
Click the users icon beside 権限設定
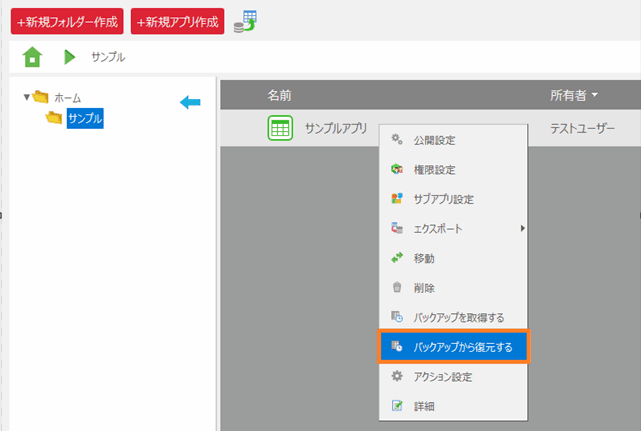coord(397,168)
